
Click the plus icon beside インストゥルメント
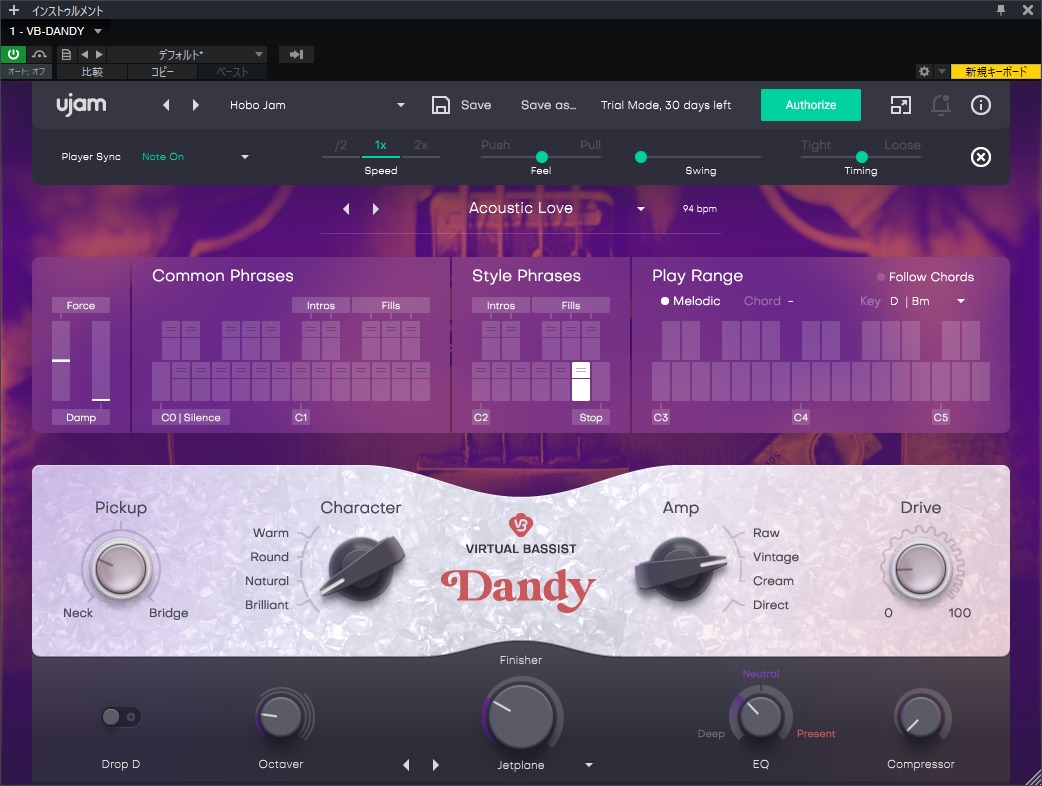coord(13,10)
